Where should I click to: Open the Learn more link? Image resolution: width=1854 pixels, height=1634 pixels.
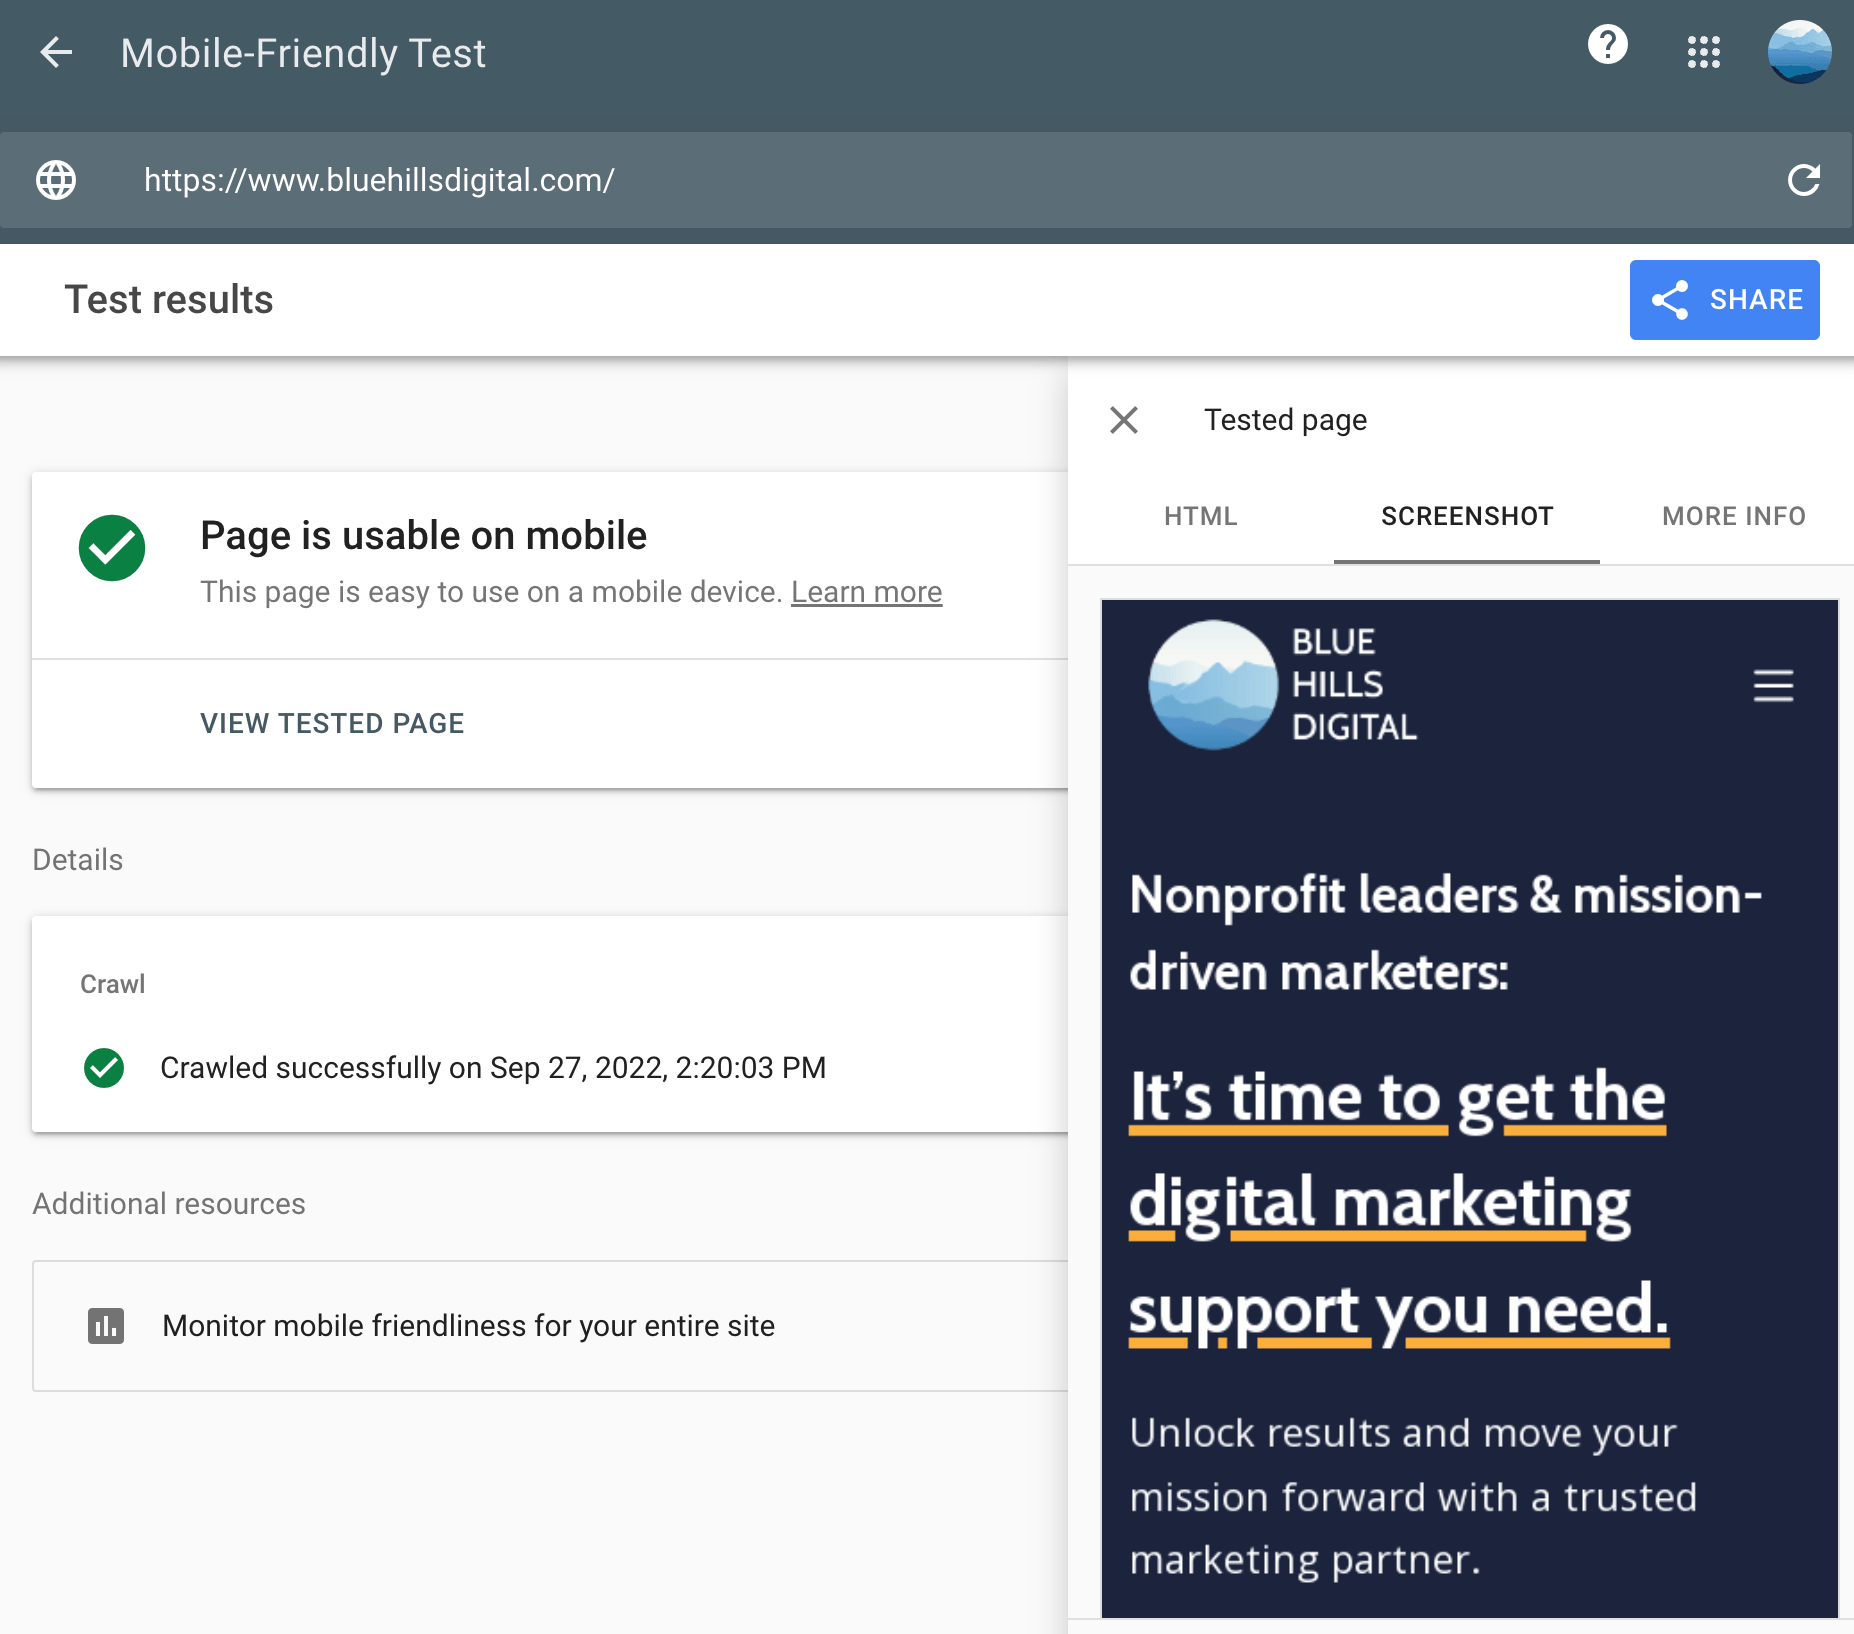(x=866, y=591)
